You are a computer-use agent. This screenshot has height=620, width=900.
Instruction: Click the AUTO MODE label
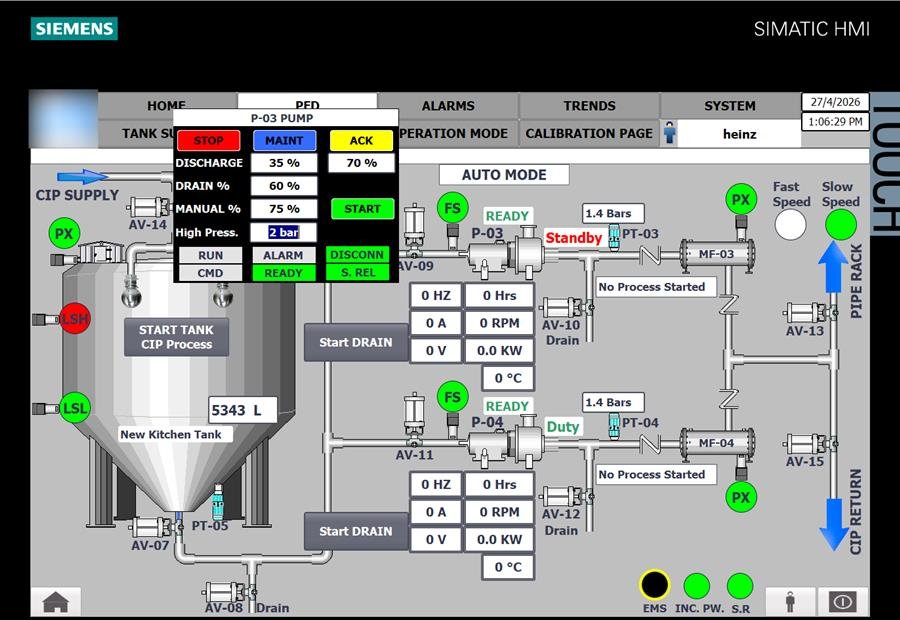tap(504, 175)
